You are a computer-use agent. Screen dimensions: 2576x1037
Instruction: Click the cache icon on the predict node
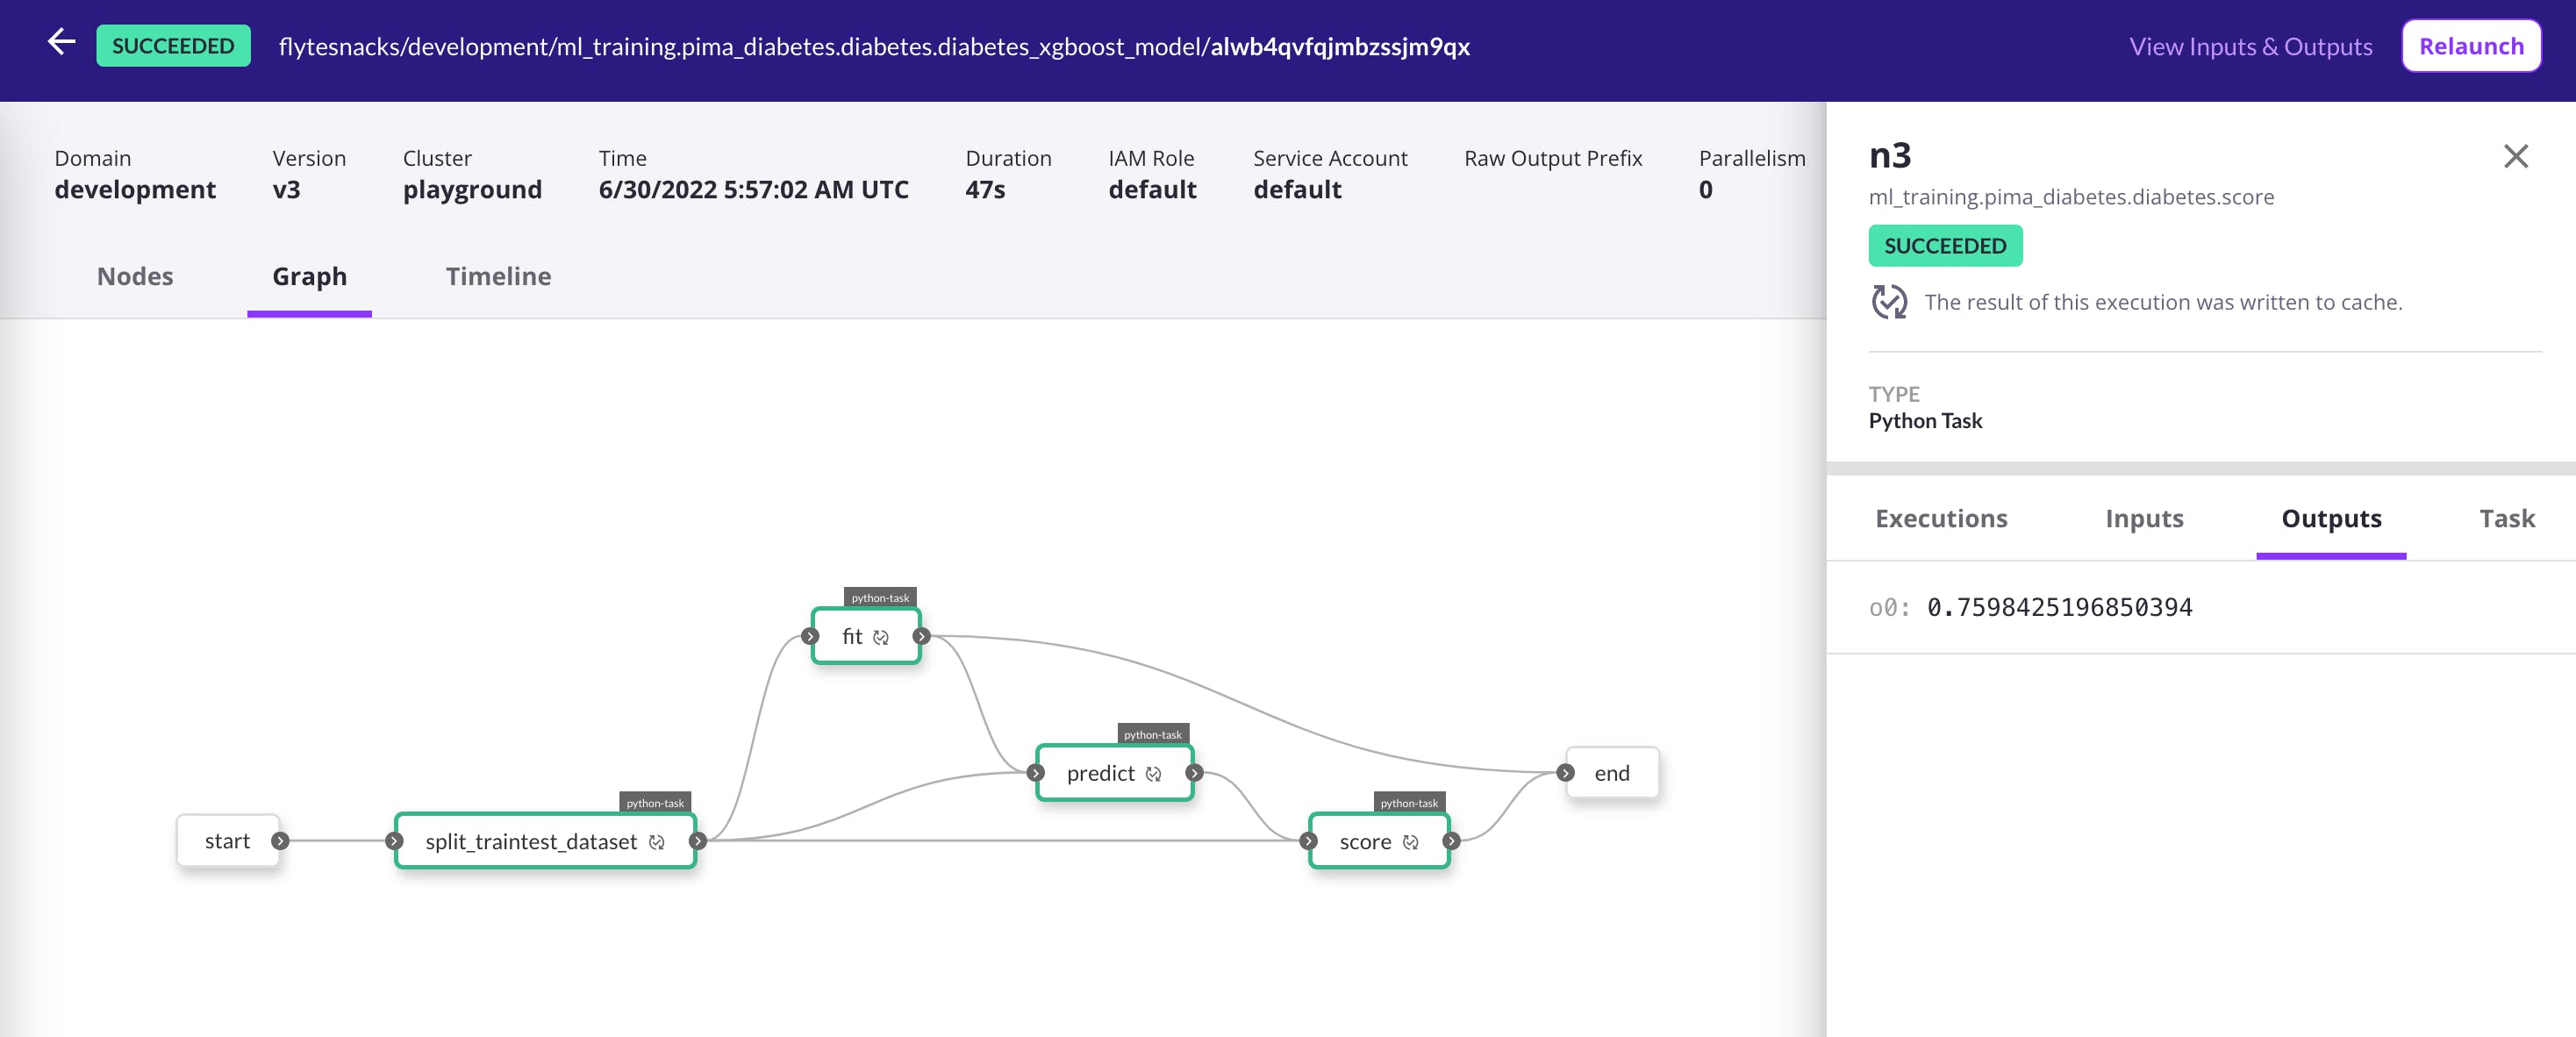(x=1154, y=774)
